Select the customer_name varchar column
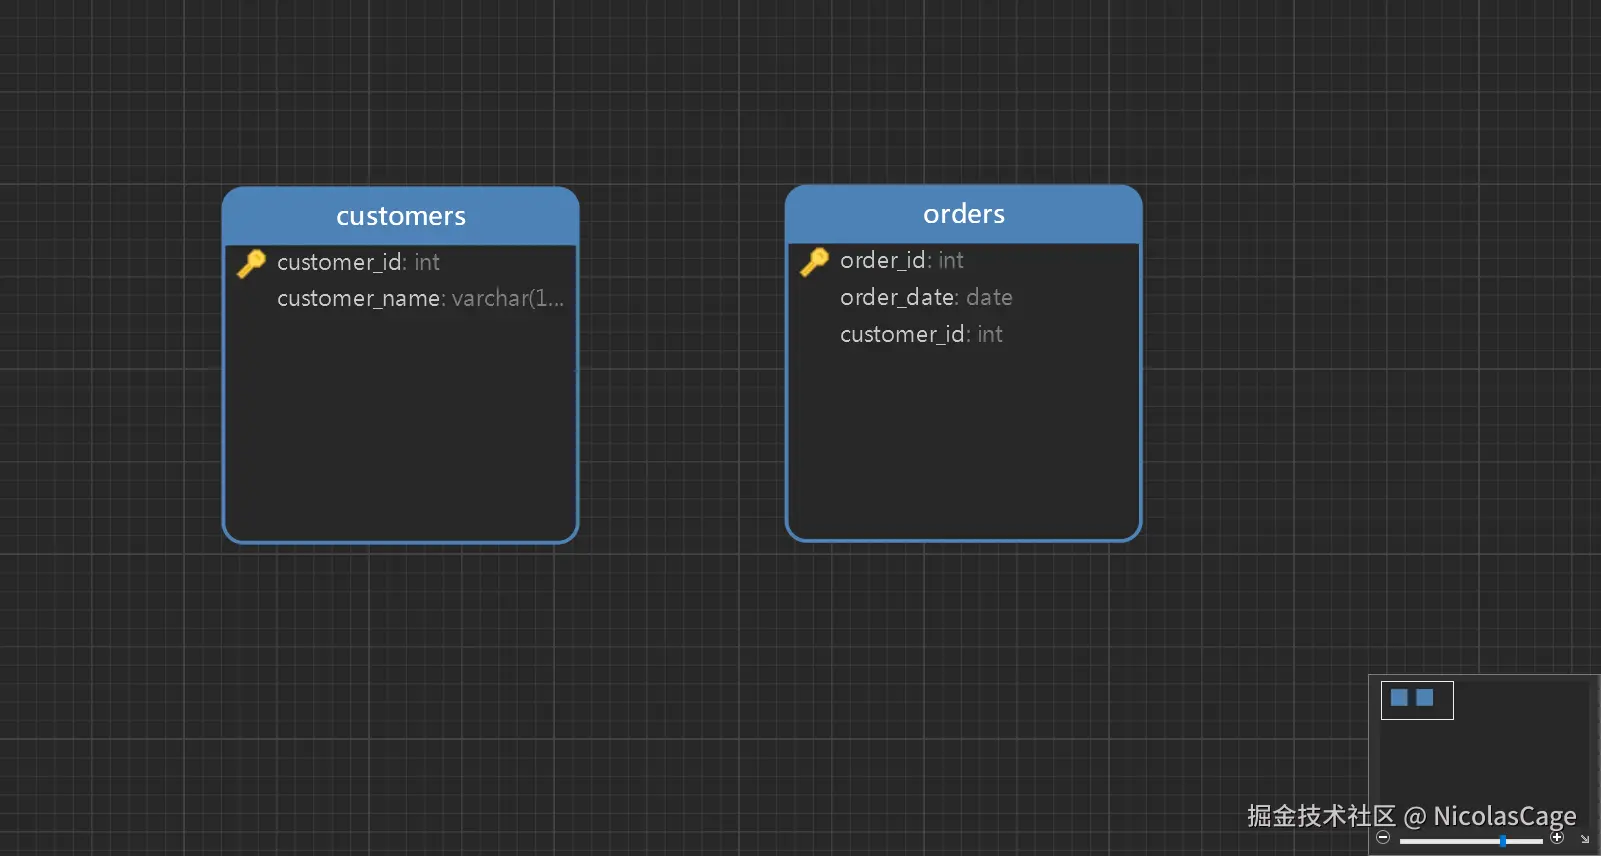The width and height of the screenshot is (1601, 856). point(420,298)
